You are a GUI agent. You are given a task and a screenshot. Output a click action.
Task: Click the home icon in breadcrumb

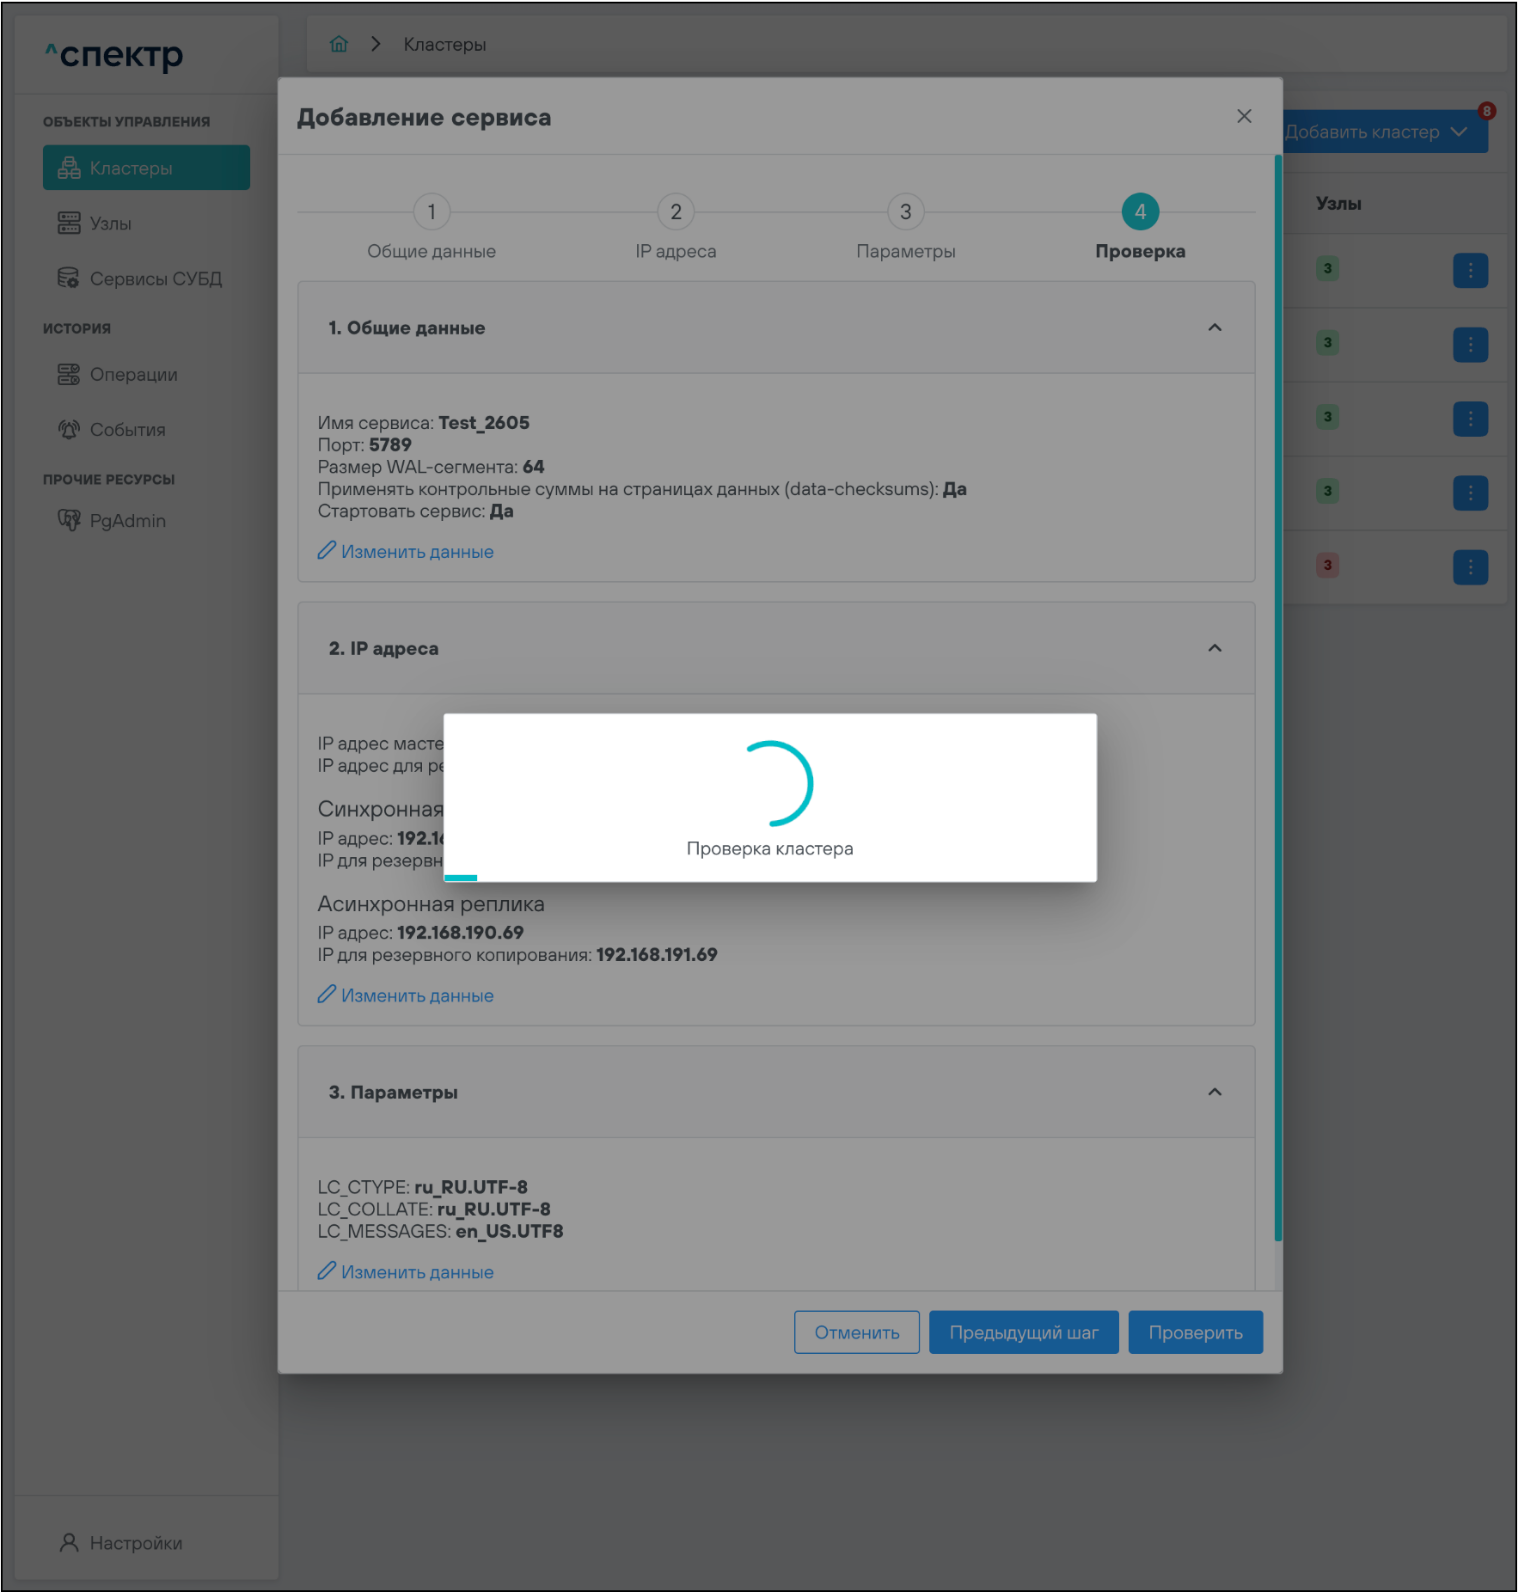pyautogui.click(x=339, y=44)
